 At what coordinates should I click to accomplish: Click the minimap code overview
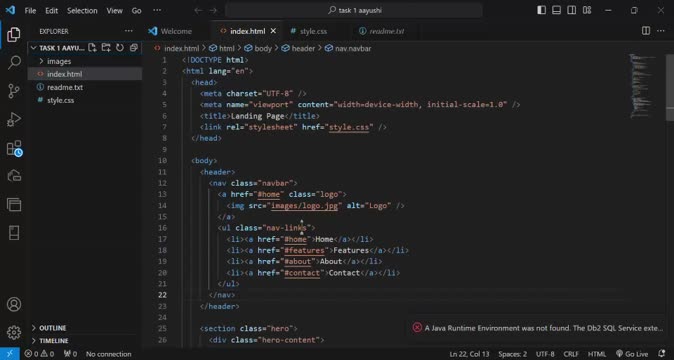click(x=642, y=86)
